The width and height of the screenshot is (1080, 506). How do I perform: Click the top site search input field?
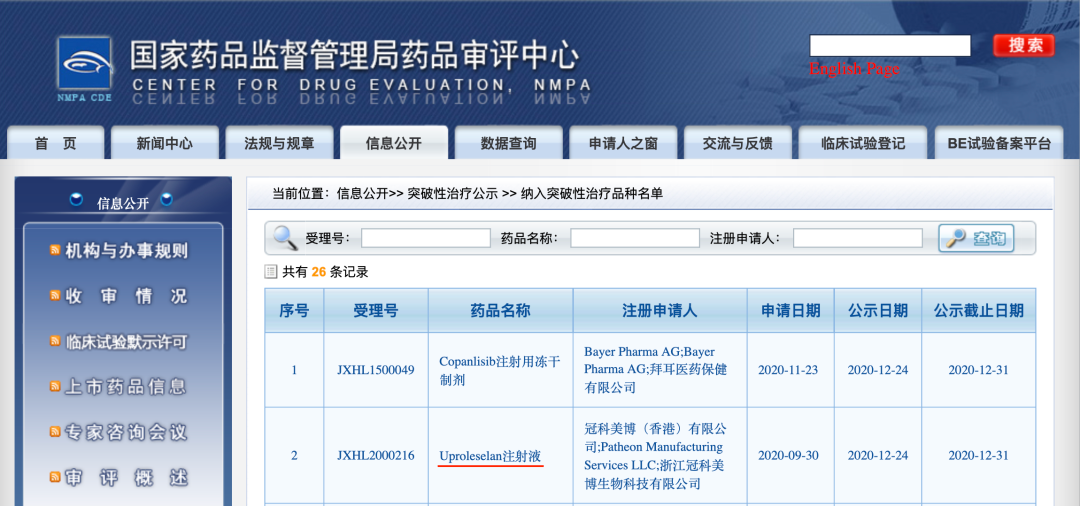pos(890,45)
